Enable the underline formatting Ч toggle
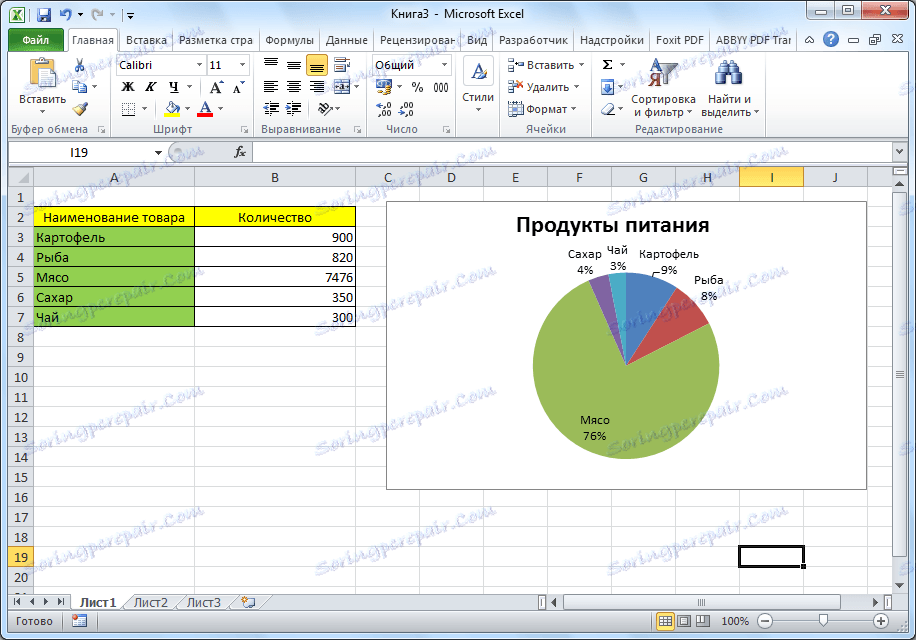This screenshot has width=916, height=640. [x=173, y=87]
